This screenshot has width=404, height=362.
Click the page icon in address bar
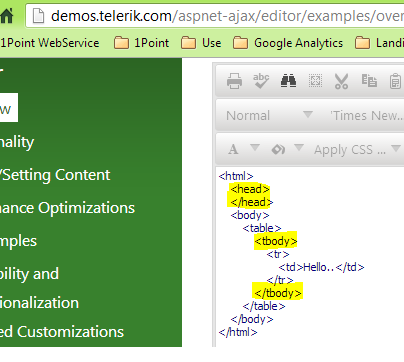38,16
